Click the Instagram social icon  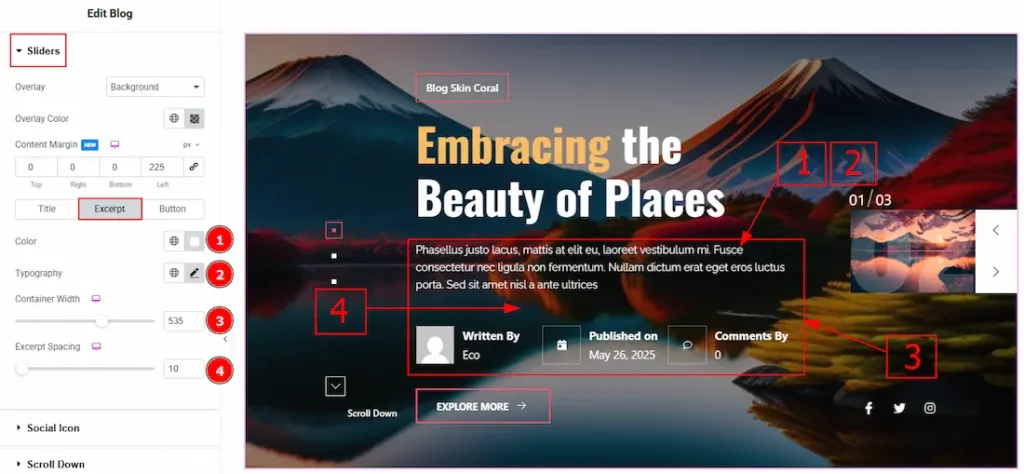pyautogui.click(x=930, y=408)
